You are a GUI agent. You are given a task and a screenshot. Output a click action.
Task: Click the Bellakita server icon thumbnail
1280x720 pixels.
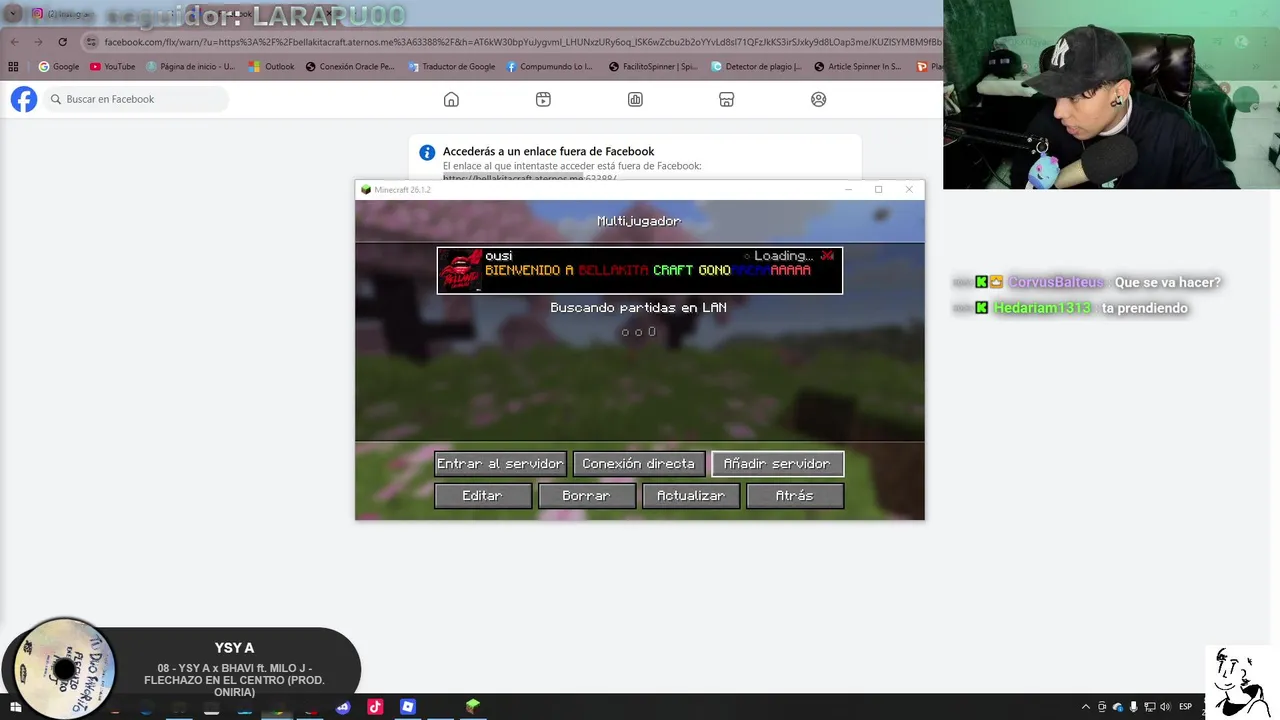tap(460, 271)
